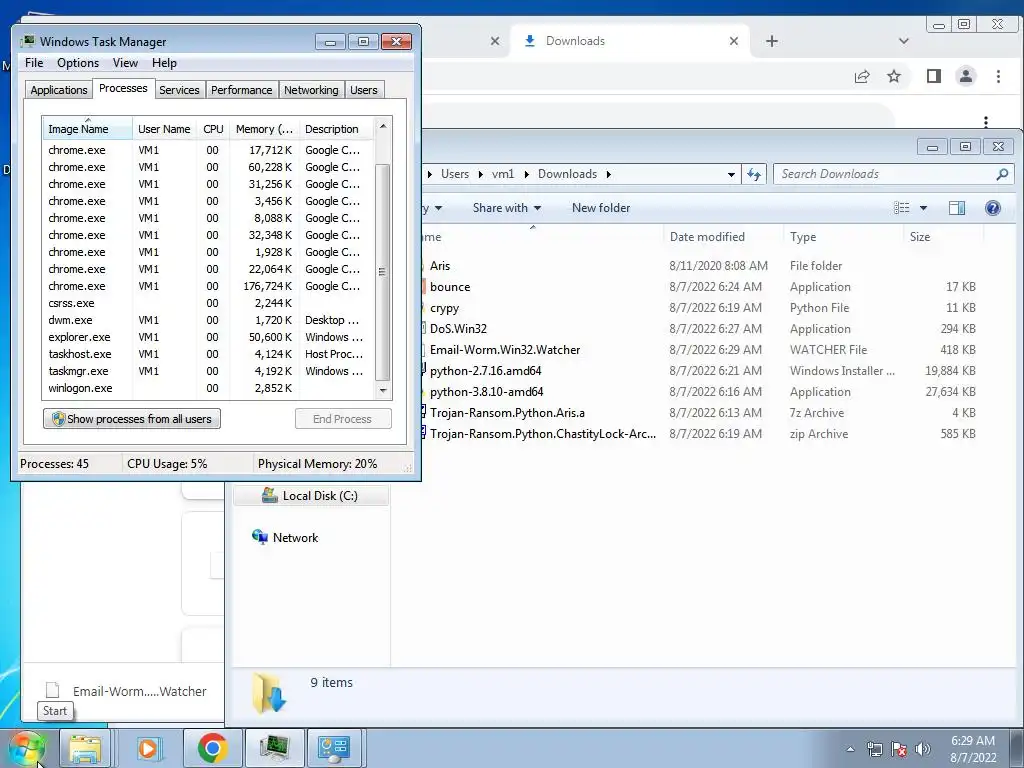This screenshot has height=768, width=1024.
Task: Open the Chrome profile avatar
Action: (966, 76)
